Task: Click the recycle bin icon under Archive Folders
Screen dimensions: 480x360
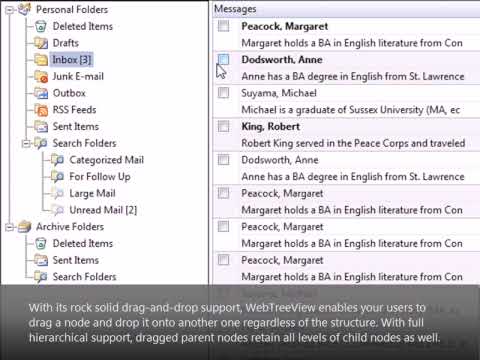Action: [x=41, y=243]
